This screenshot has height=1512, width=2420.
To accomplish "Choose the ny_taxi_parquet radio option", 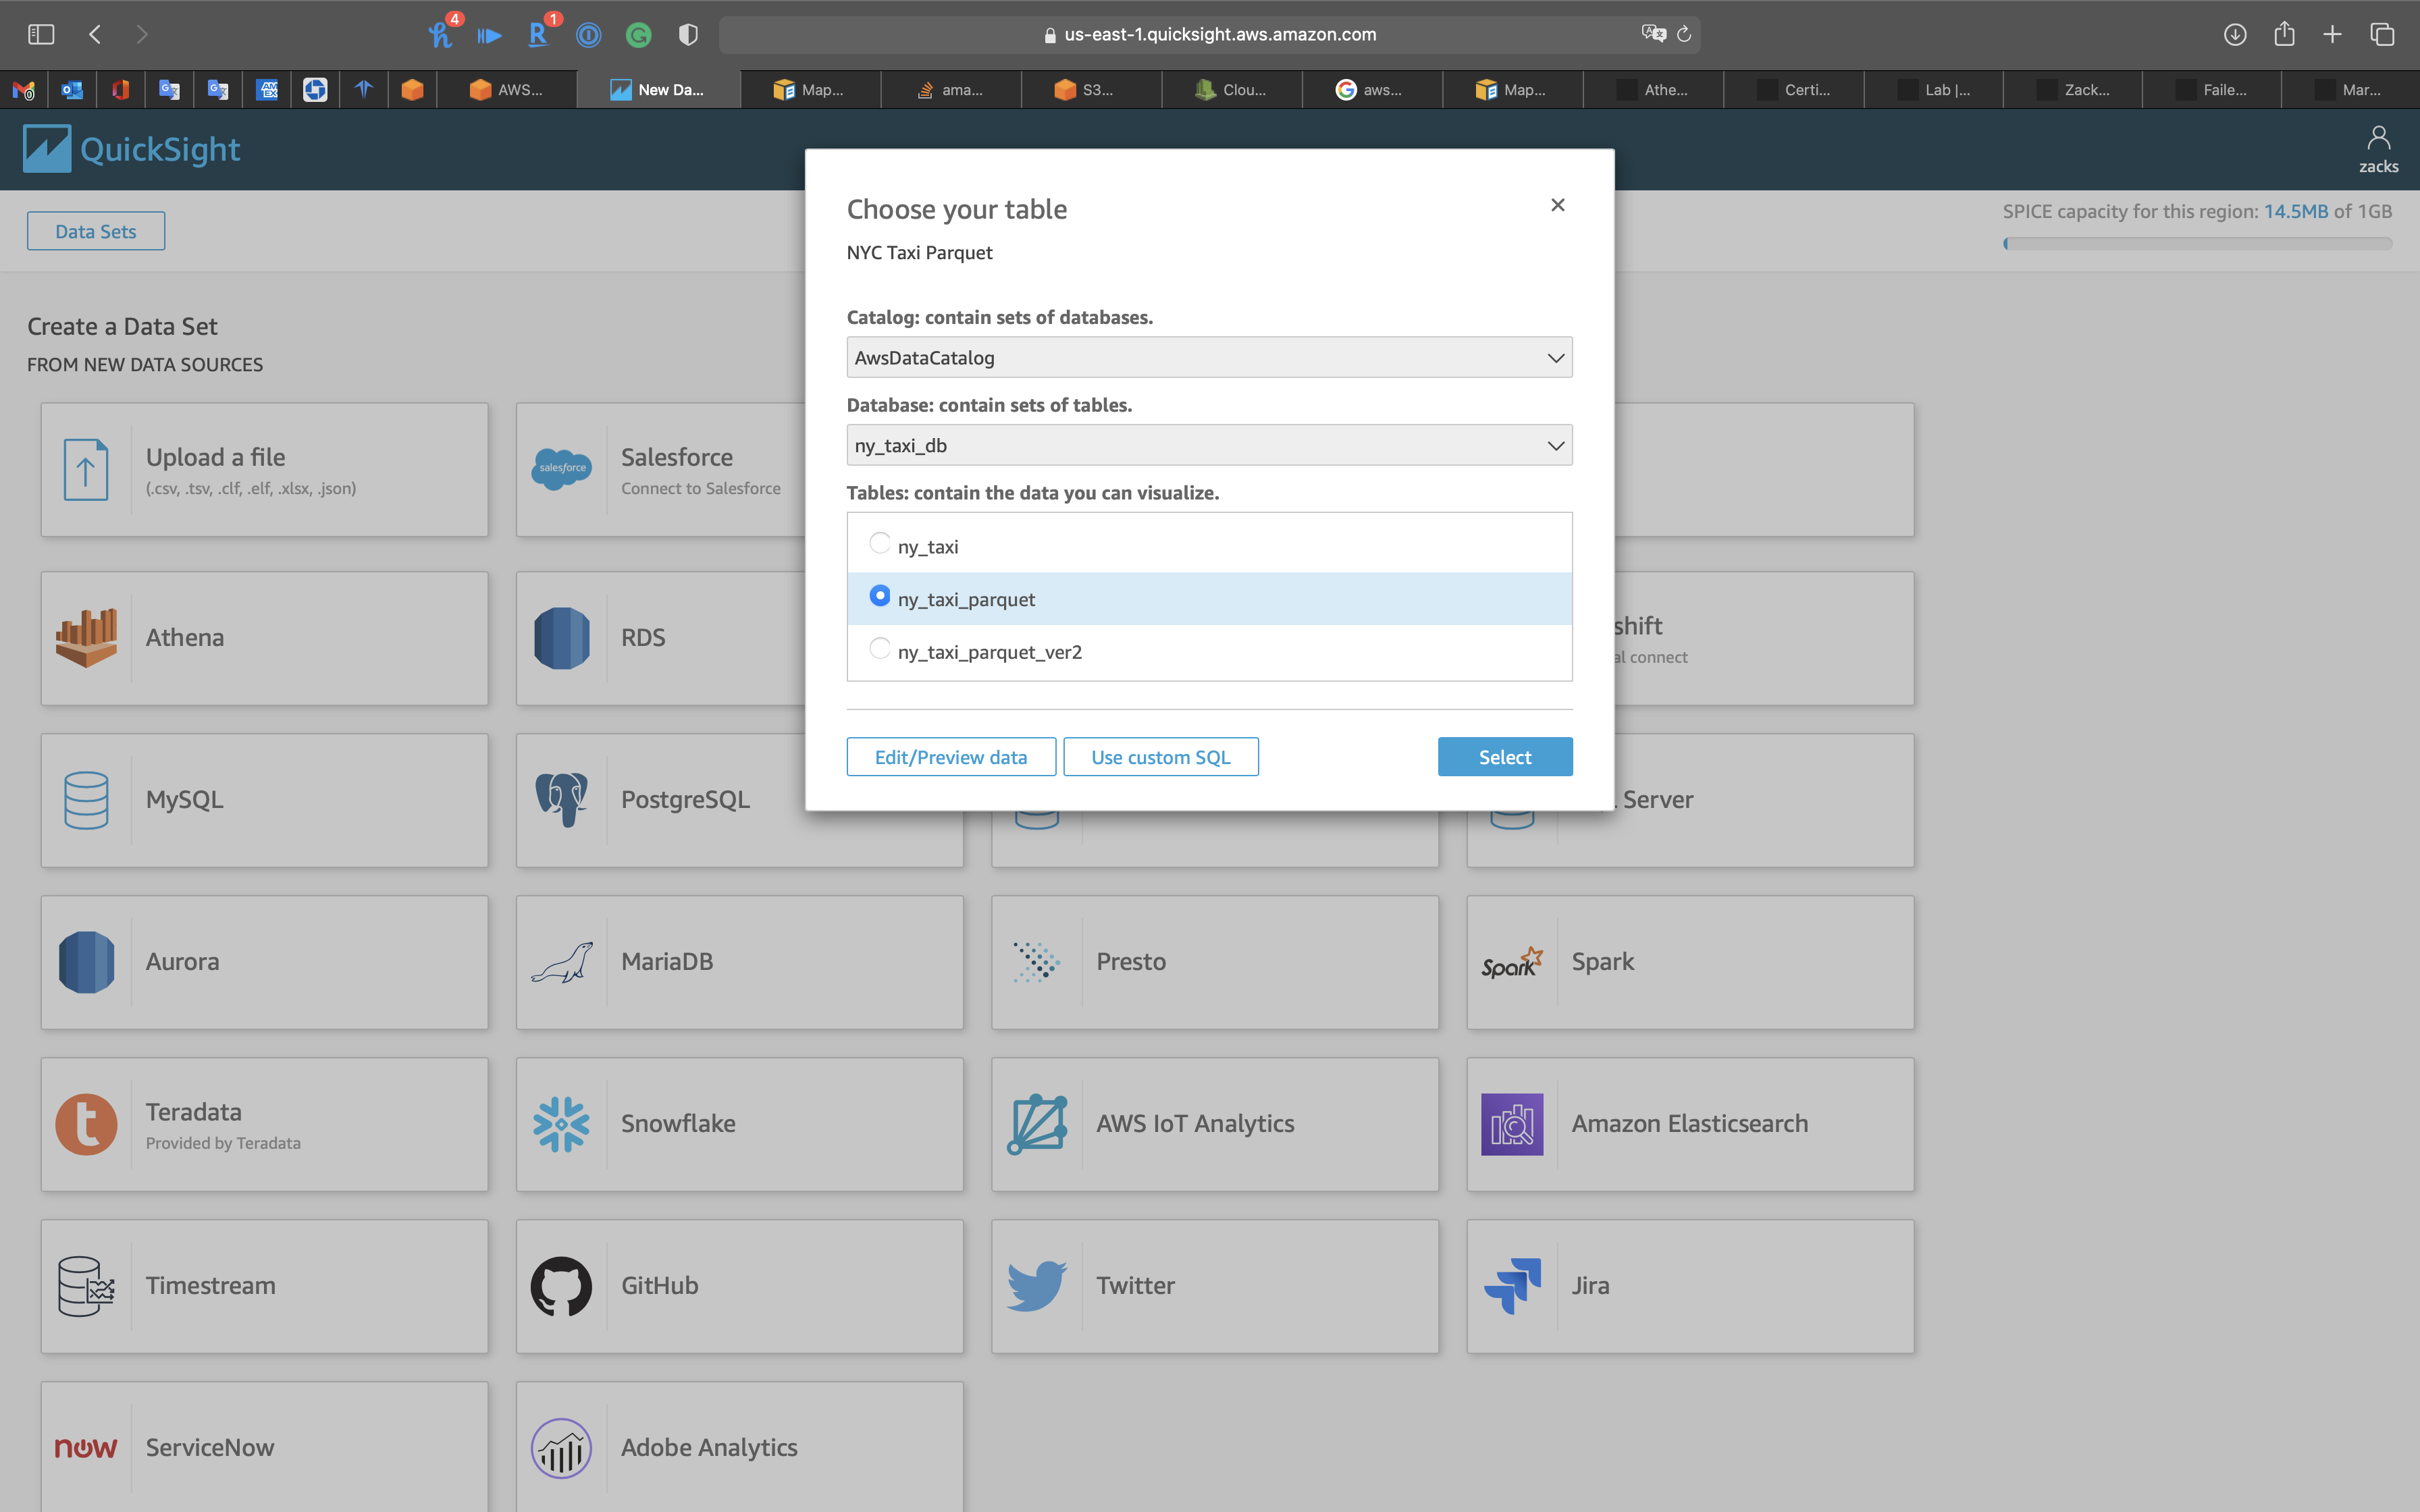I will pyautogui.click(x=879, y=596).
